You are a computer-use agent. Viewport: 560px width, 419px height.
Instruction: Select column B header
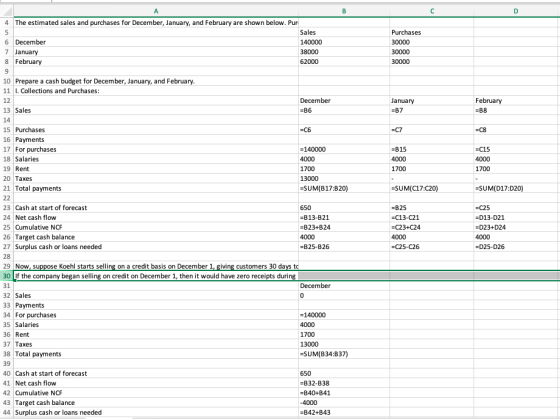click(344, 11)
